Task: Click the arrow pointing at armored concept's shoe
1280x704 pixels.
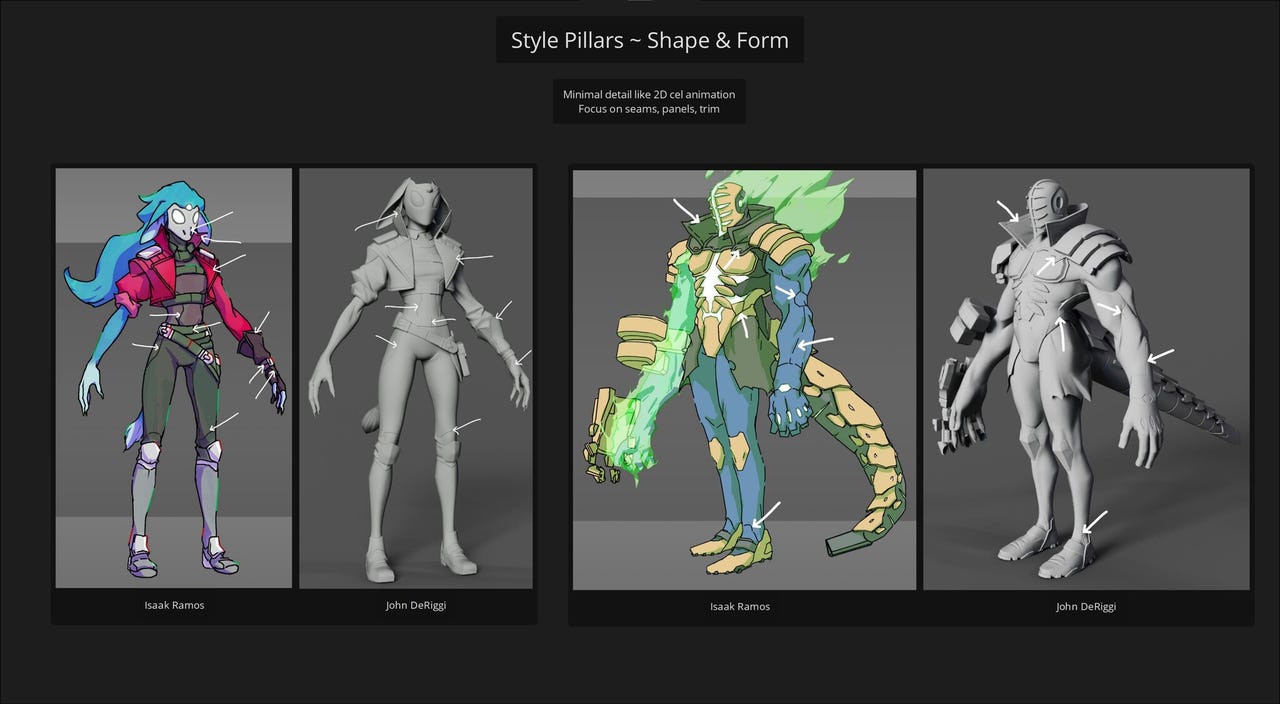Action: click(x=766, y=514)
